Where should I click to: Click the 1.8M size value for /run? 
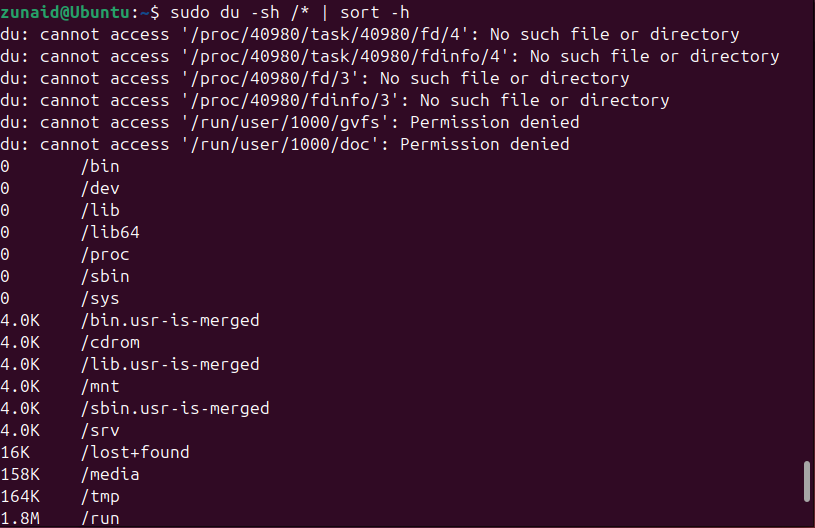pos(20,518)
